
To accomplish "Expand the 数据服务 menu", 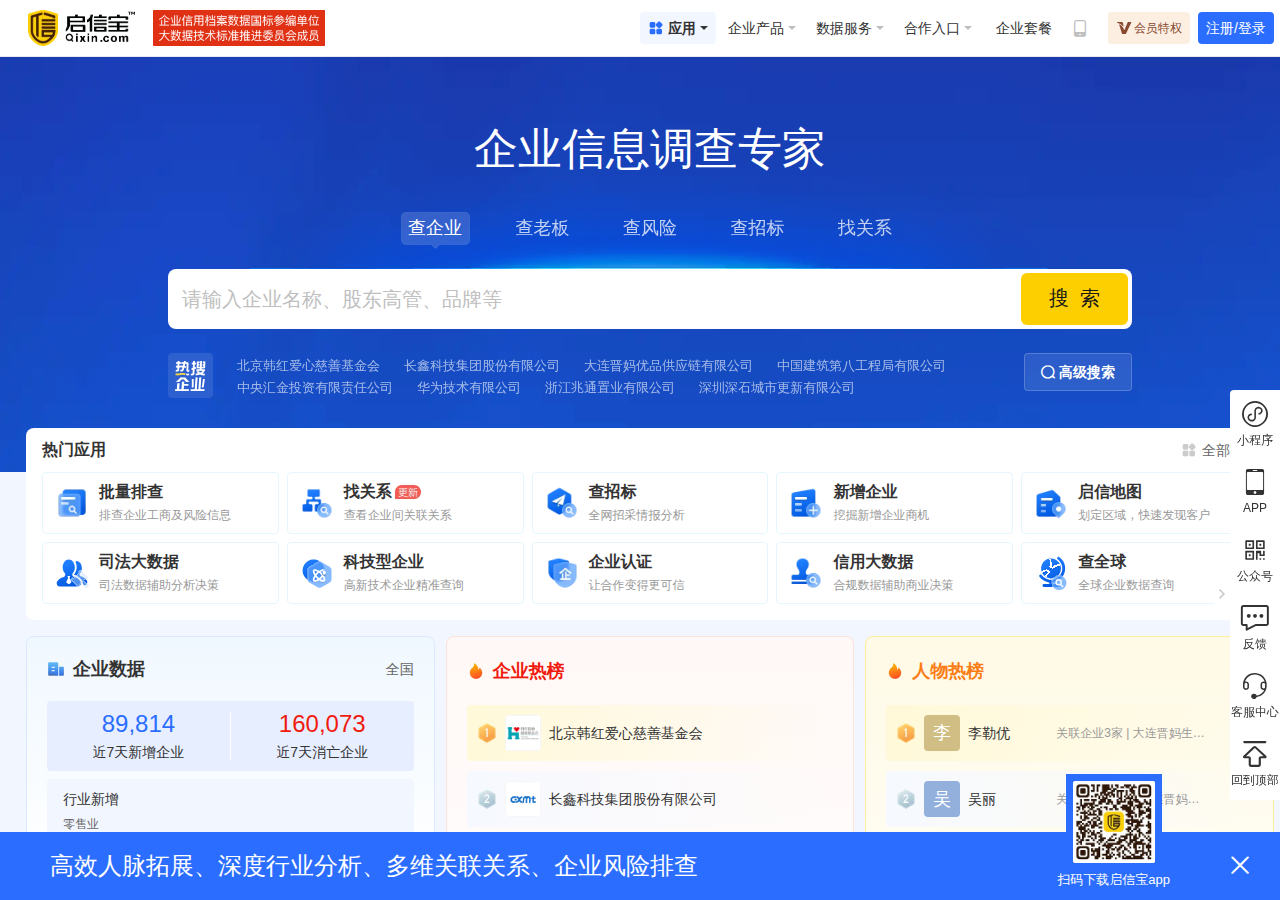I will coord(850,28).
